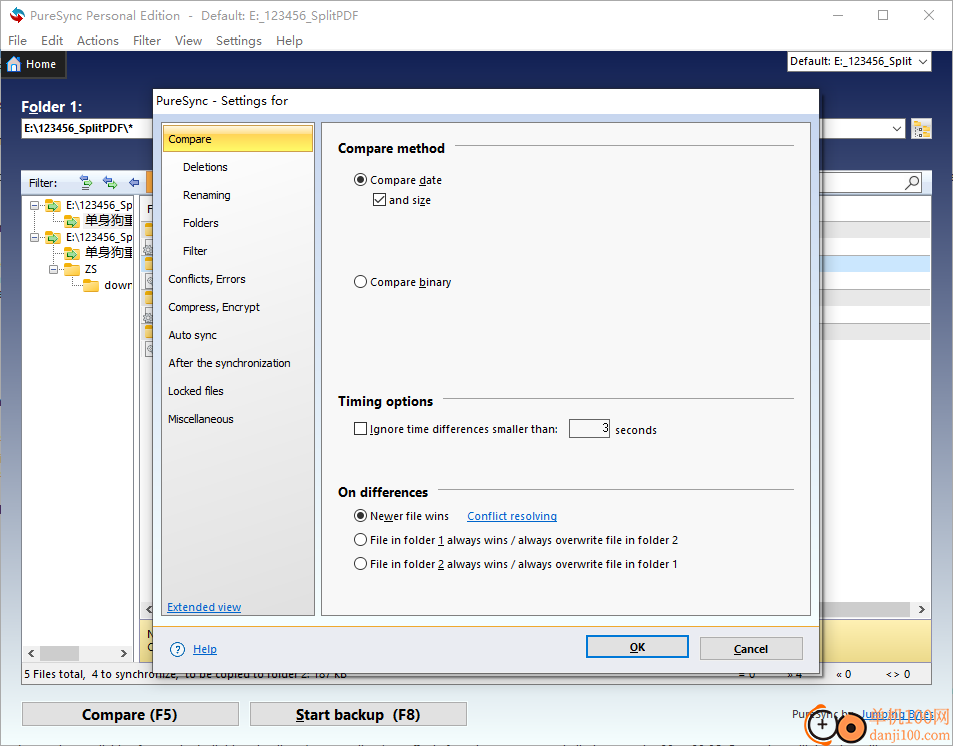The height and width of the screenshot is (746, 953).
Task: Click the Help link in dialog
Action: click(205, 649)
